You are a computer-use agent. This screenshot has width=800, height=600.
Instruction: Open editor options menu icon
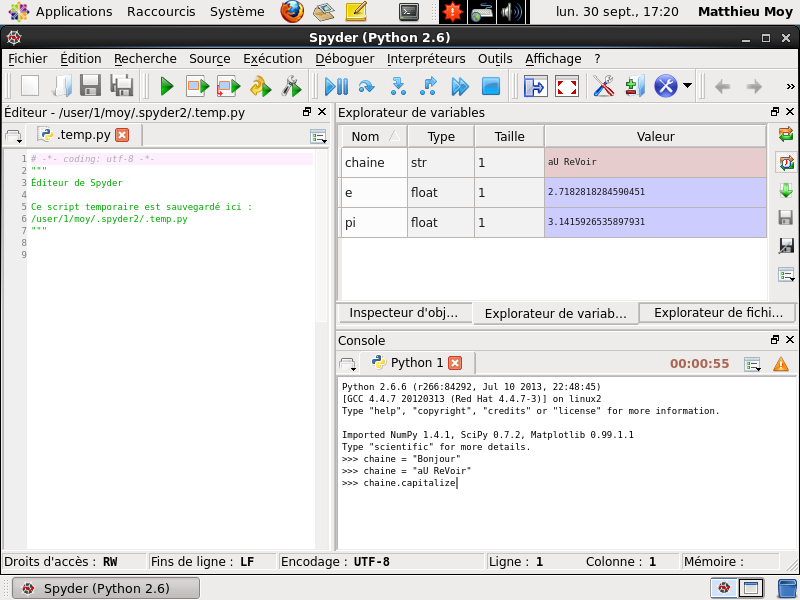318,136
